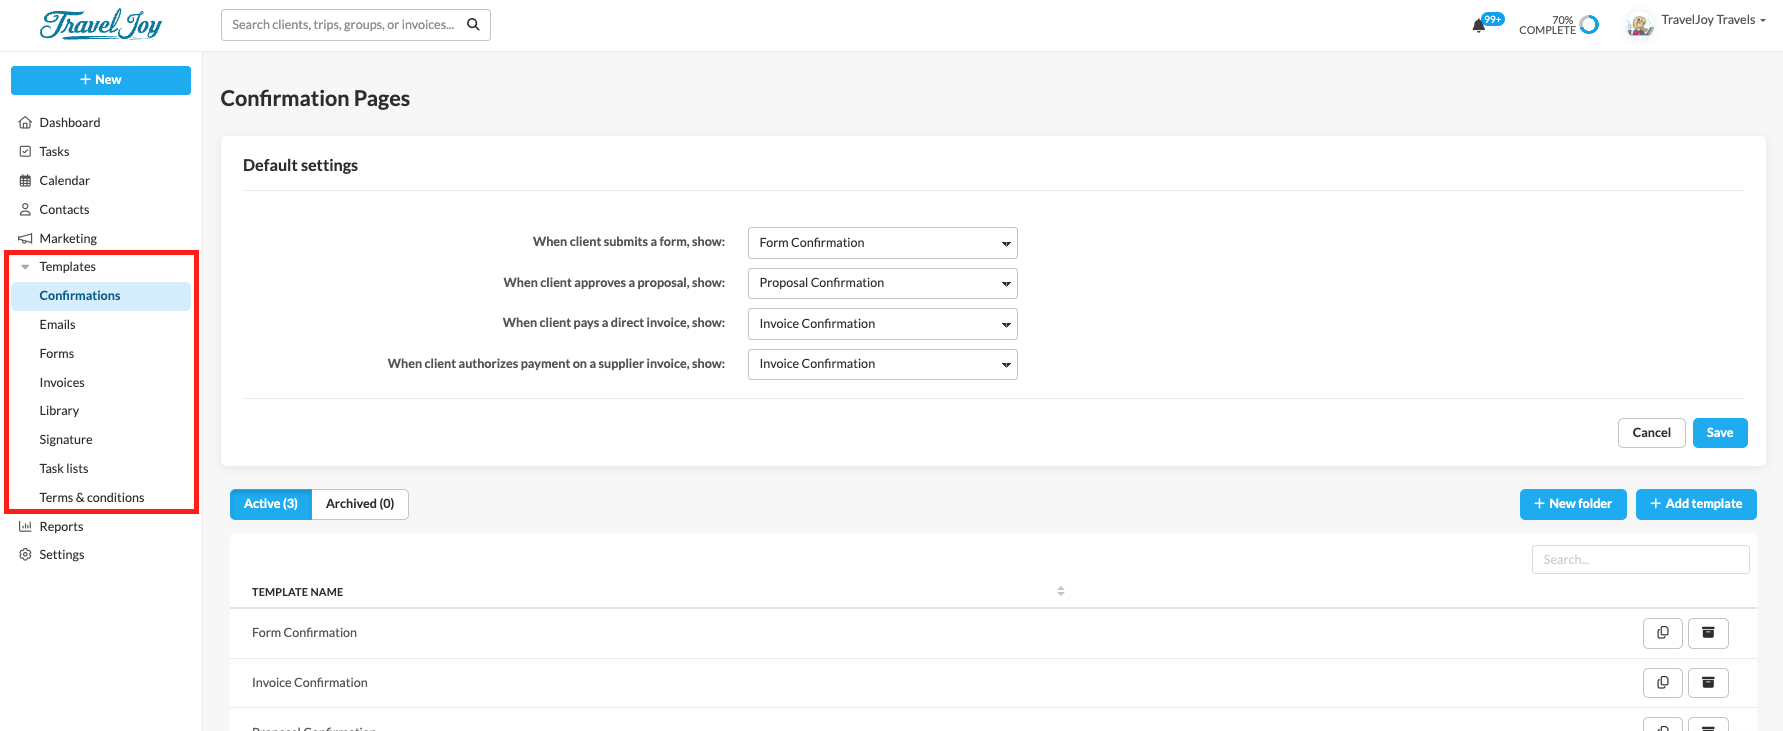Click the 70% complete progress ring

pyautogui.click(x=1589, y=25)
